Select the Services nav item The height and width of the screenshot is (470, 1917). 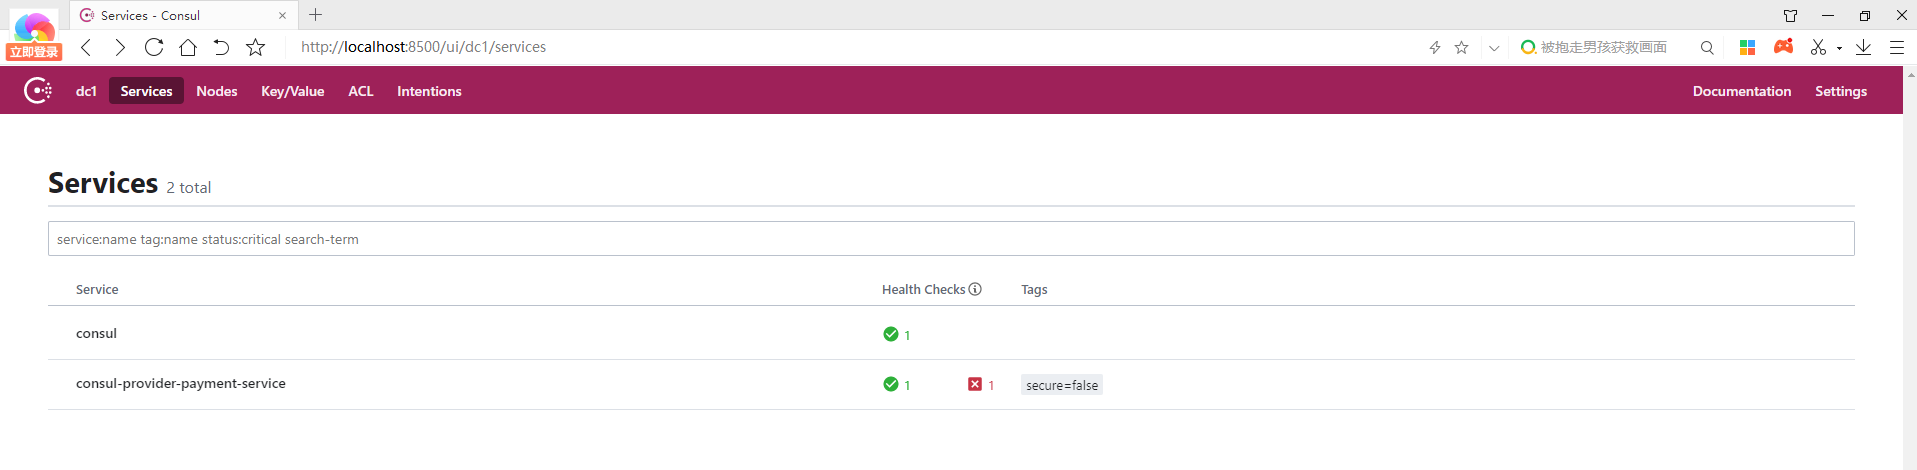tap(146, 91)
